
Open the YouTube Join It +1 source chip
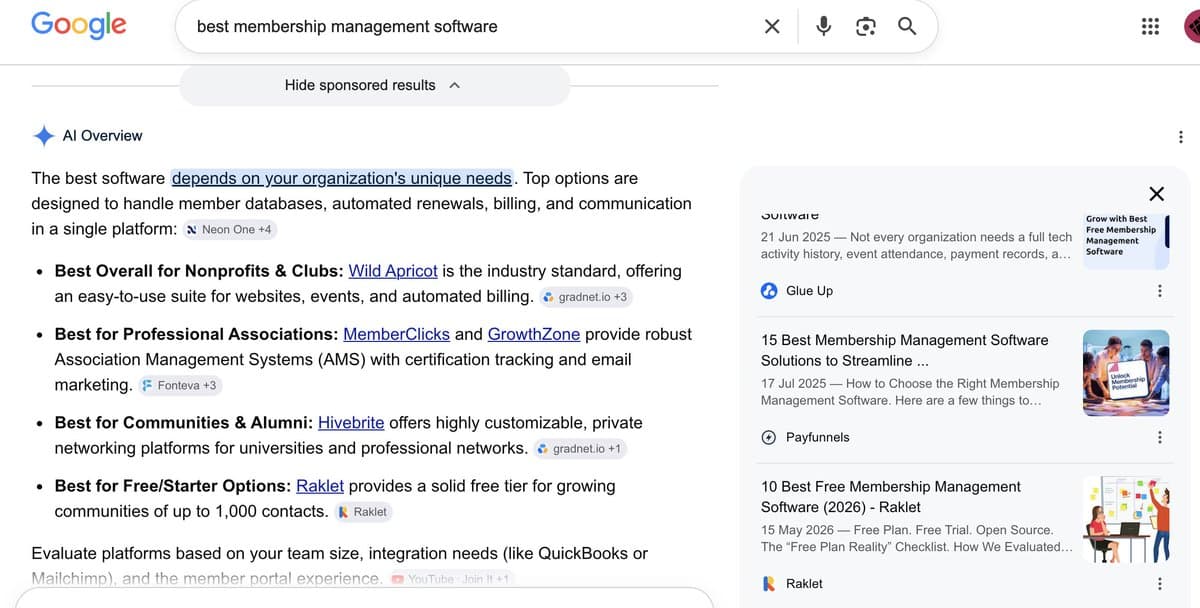[x=451, y=579]
